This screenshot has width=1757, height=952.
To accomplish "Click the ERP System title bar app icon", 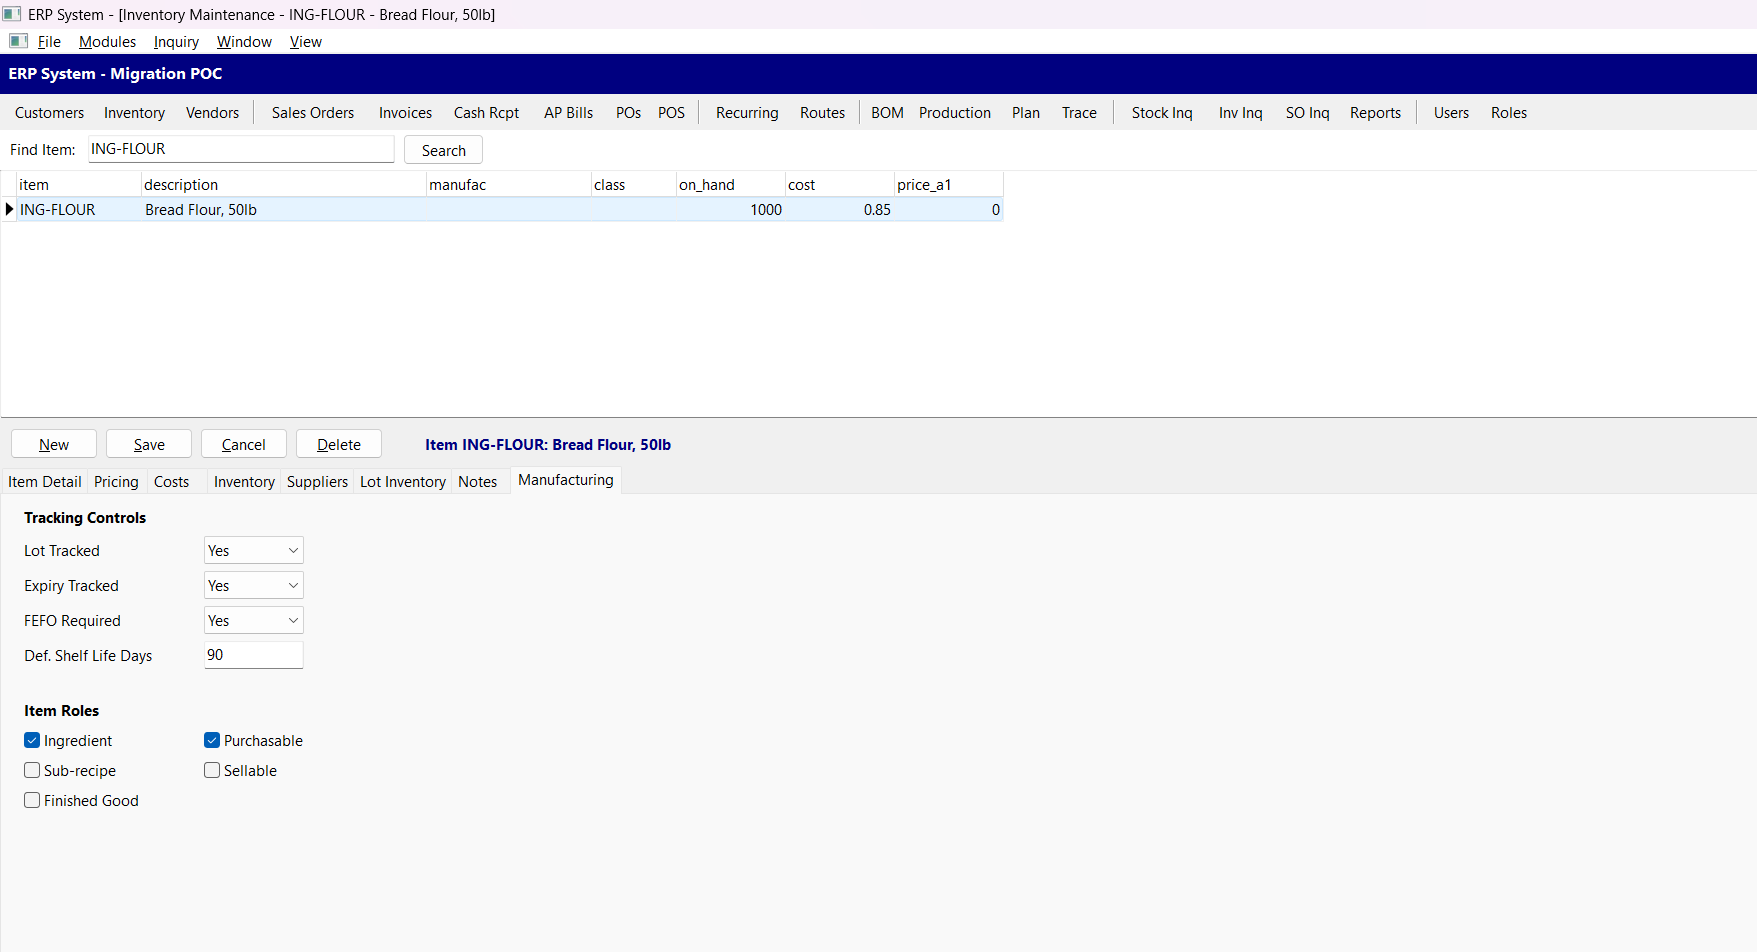I will click(x=12, y=14).
